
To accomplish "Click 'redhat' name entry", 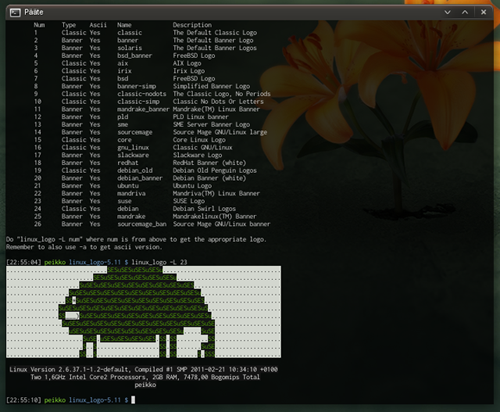I will [128, 163].
